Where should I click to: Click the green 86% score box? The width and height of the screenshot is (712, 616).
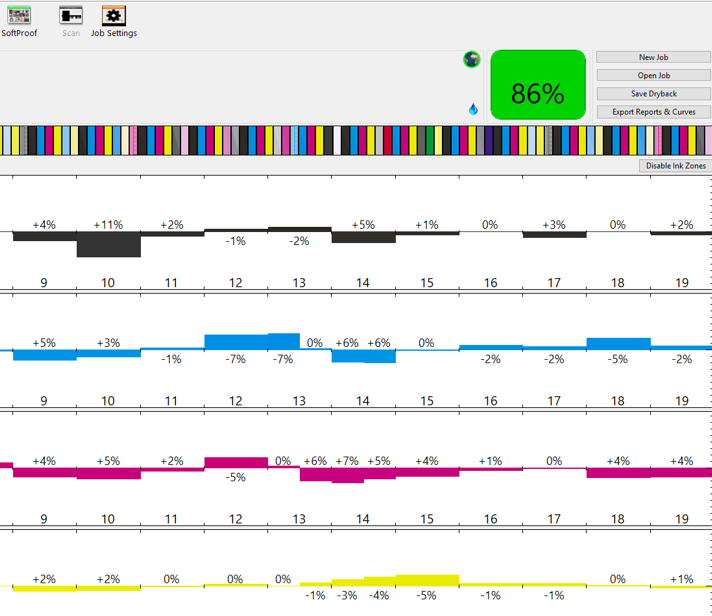click(538, 85)
